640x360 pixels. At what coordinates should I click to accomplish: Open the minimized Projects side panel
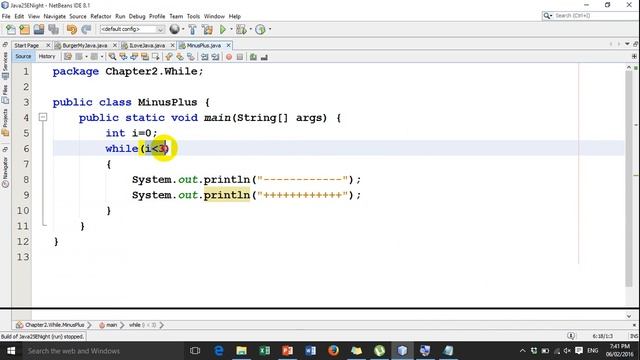(x=5, y=122)
